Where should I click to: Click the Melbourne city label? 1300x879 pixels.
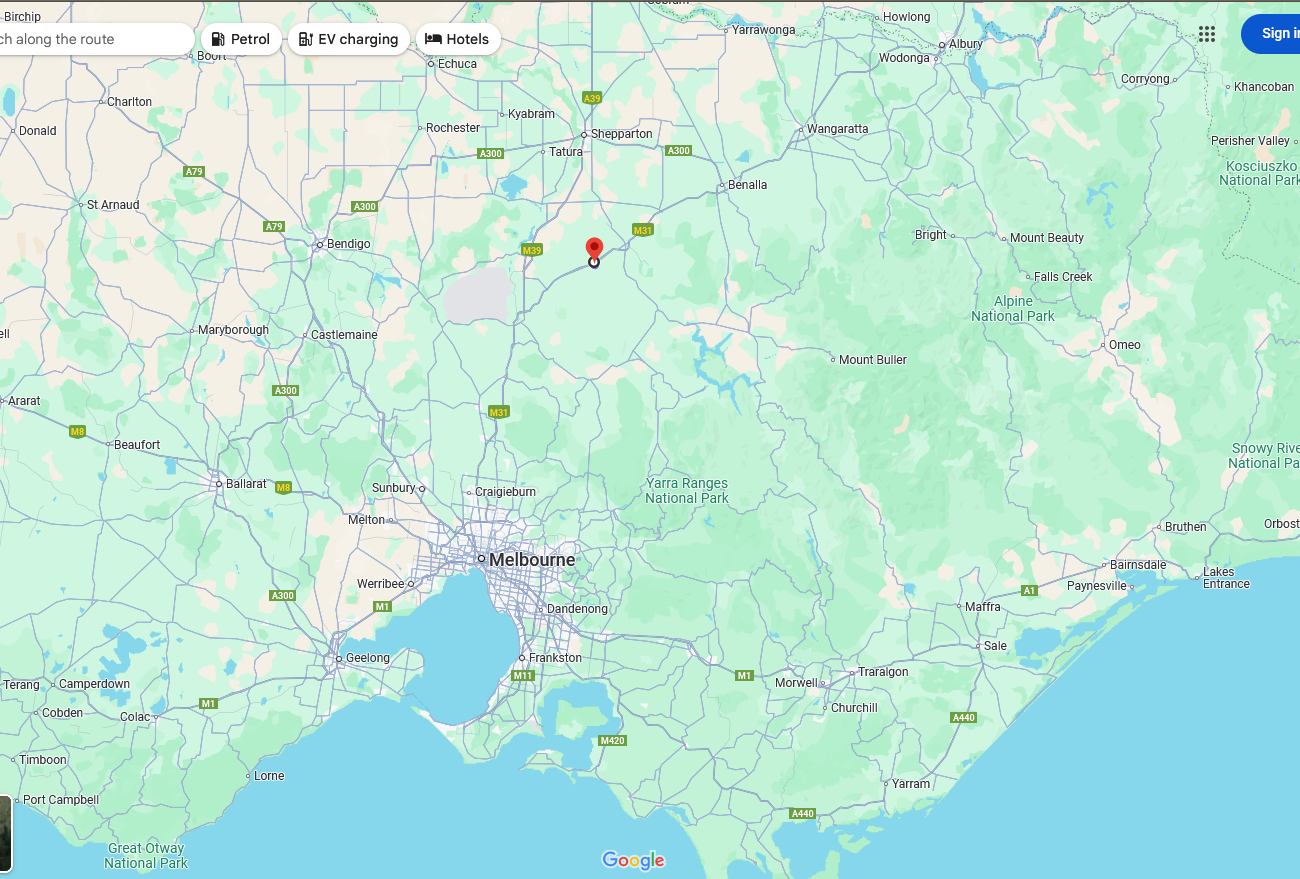532,560
